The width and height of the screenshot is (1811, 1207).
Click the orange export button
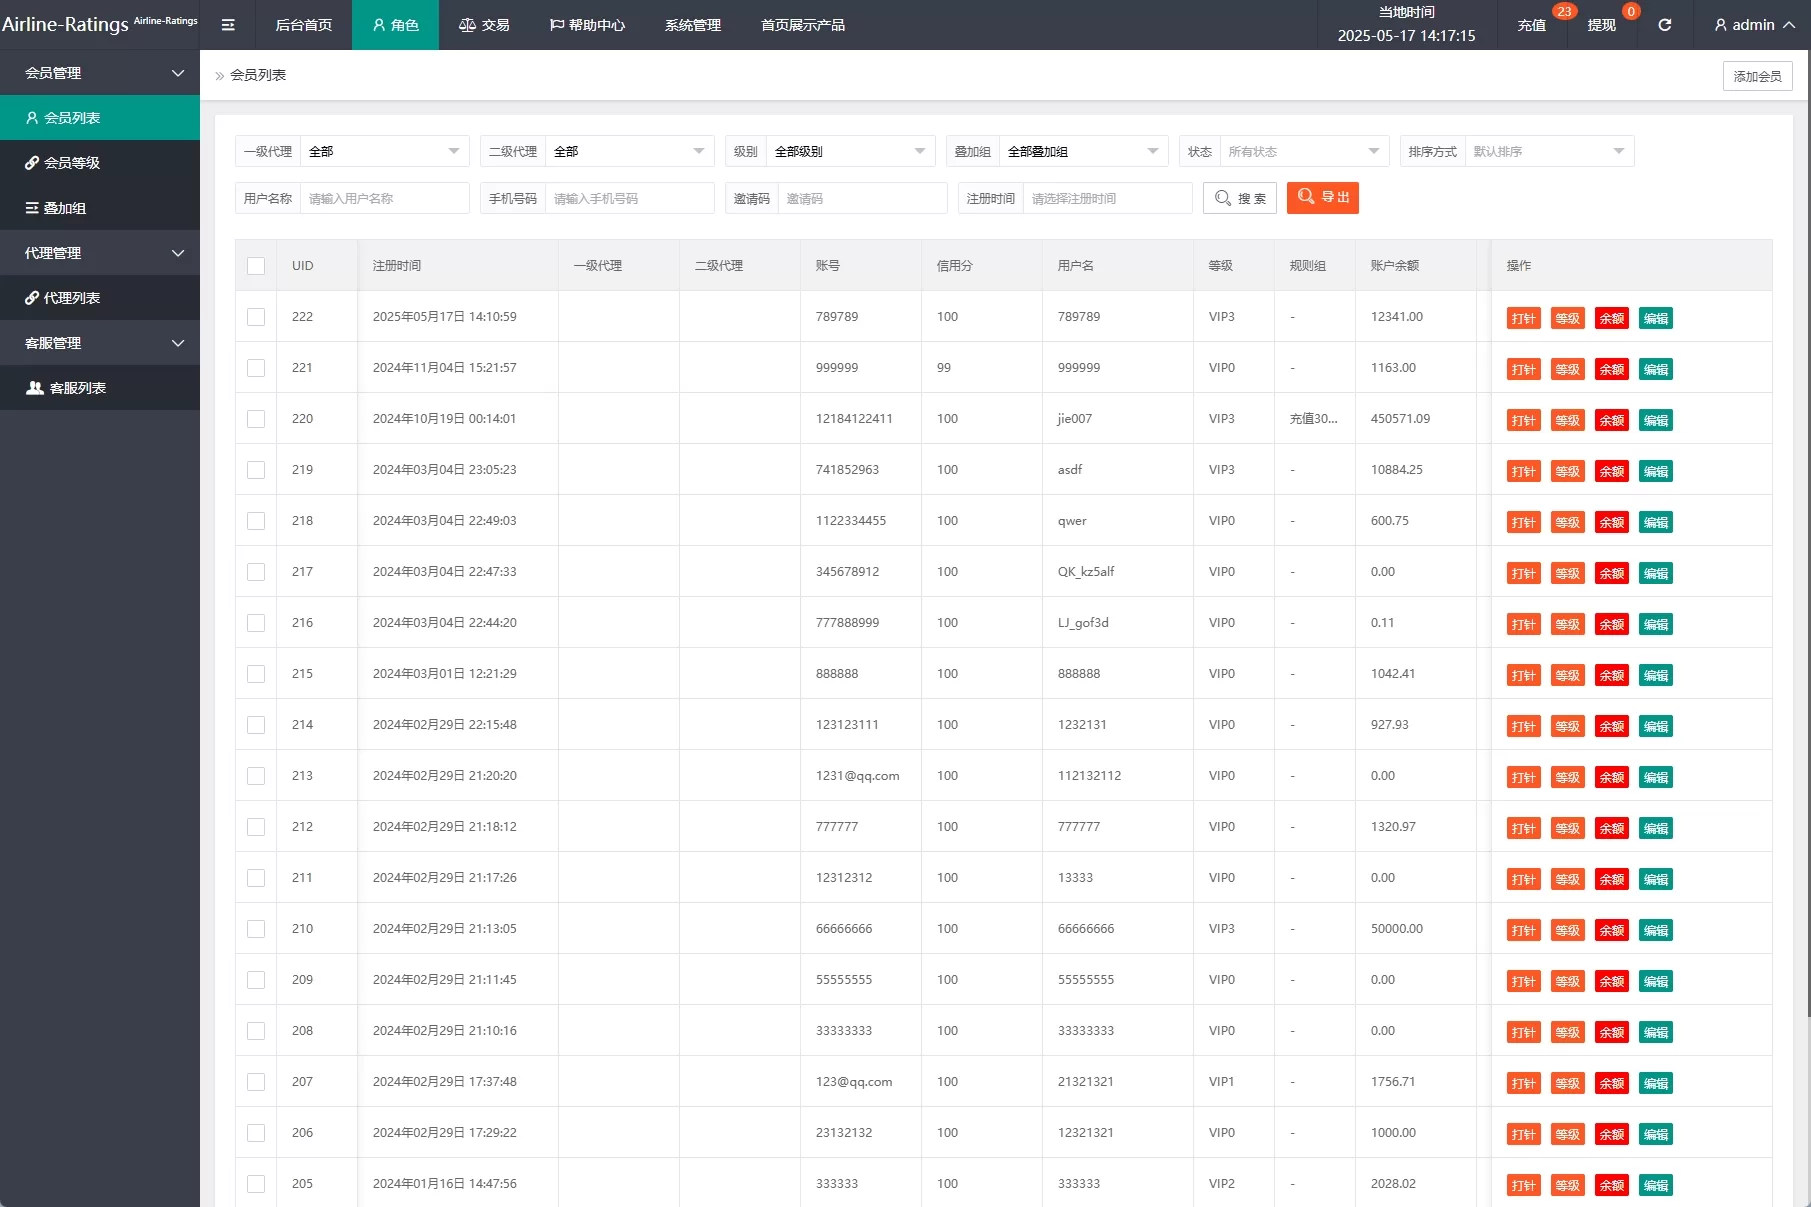[1322, 198]
